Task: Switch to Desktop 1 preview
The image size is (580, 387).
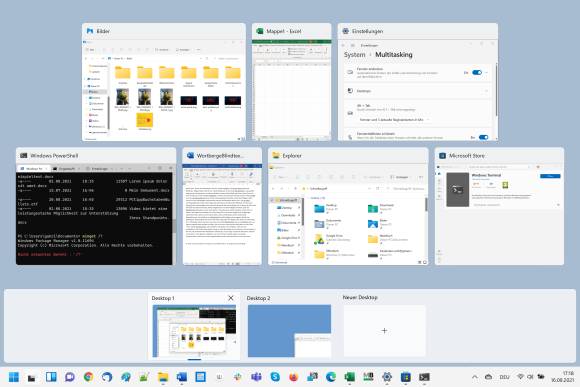Action: click(x=194, y=331)
